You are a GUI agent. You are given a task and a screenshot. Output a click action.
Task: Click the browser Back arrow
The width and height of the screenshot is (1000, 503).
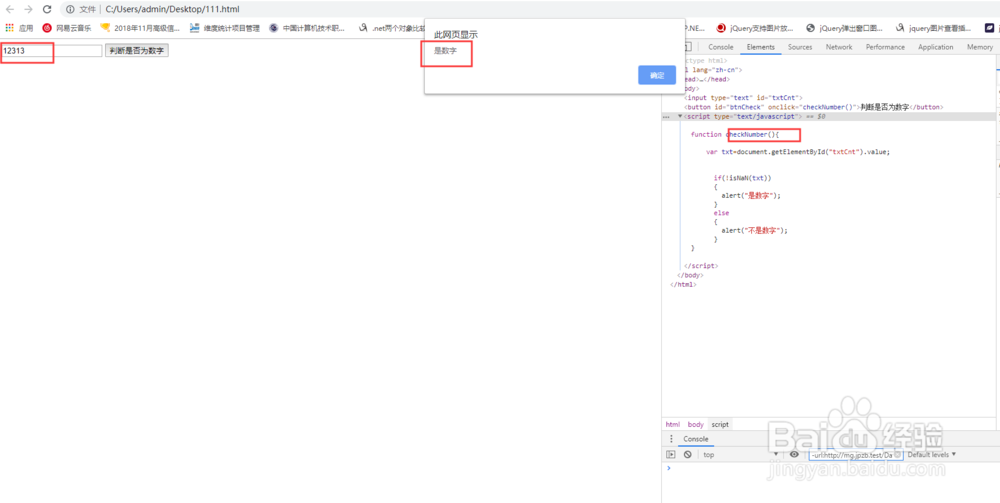click(10, 10)
